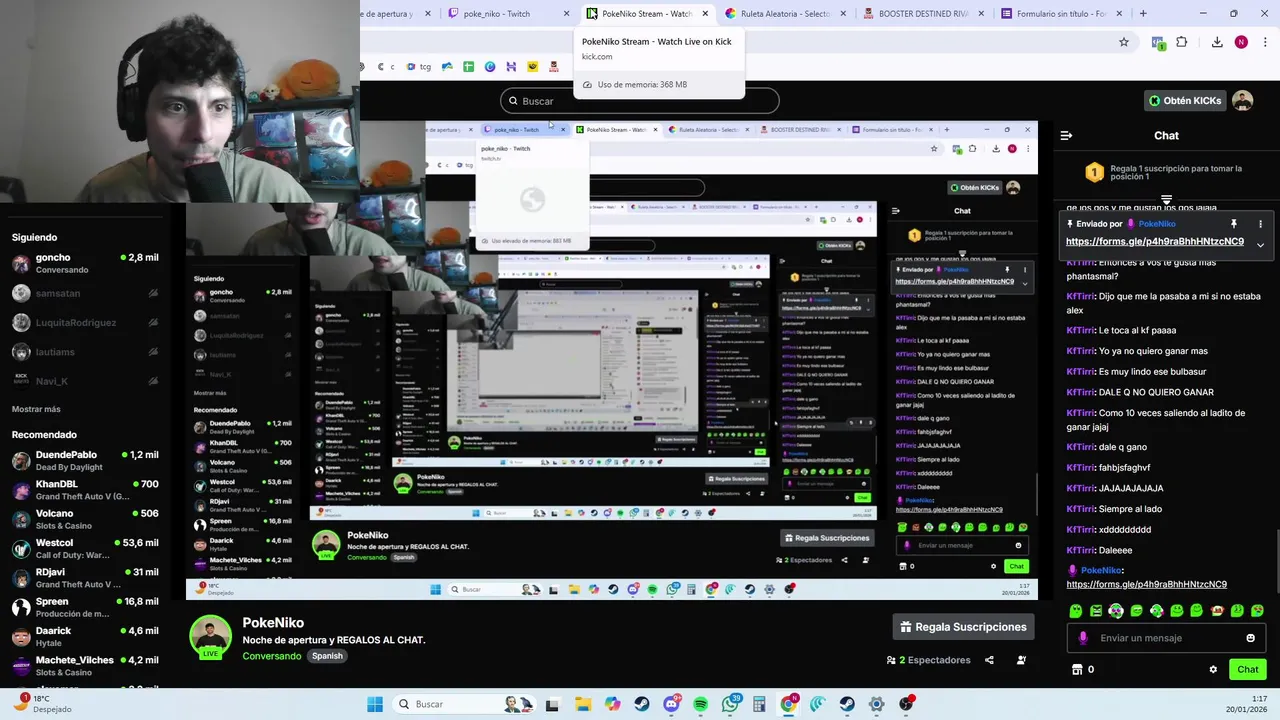The width and height of the screenshot is (1280, 720).
Task: Click the tcg bookmark in the bookmarks bar
Action: click(x=419, y=67)
